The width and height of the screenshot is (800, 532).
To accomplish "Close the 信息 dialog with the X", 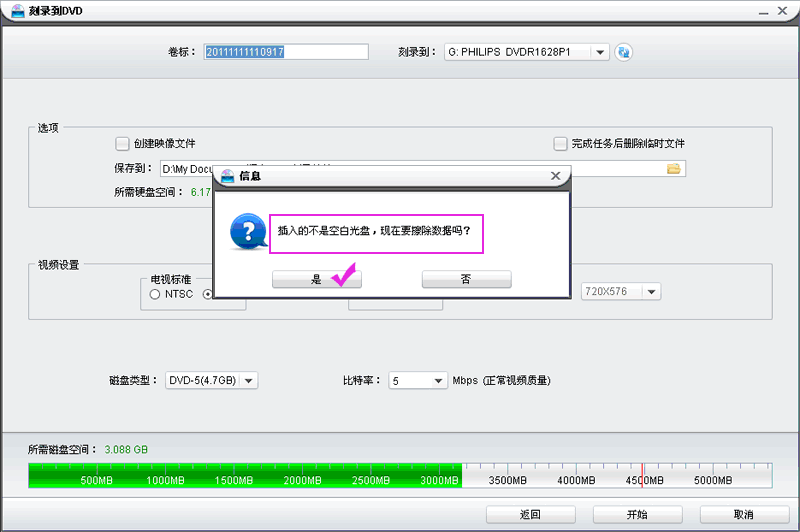I will pyautogui.click(x=556, y=176).
